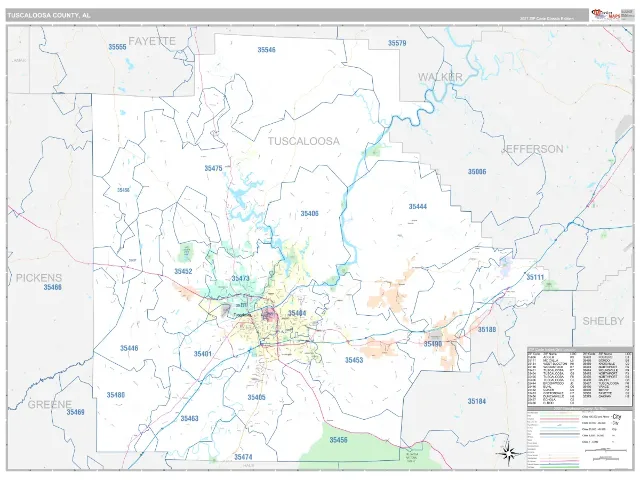Click ZIP code label 35579
This screenshot has width=640, height=480.
pos(397,43)
